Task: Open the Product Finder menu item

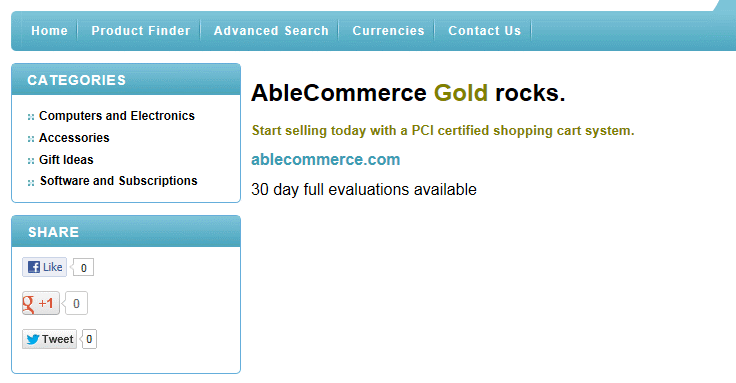Action: point(141,31)
